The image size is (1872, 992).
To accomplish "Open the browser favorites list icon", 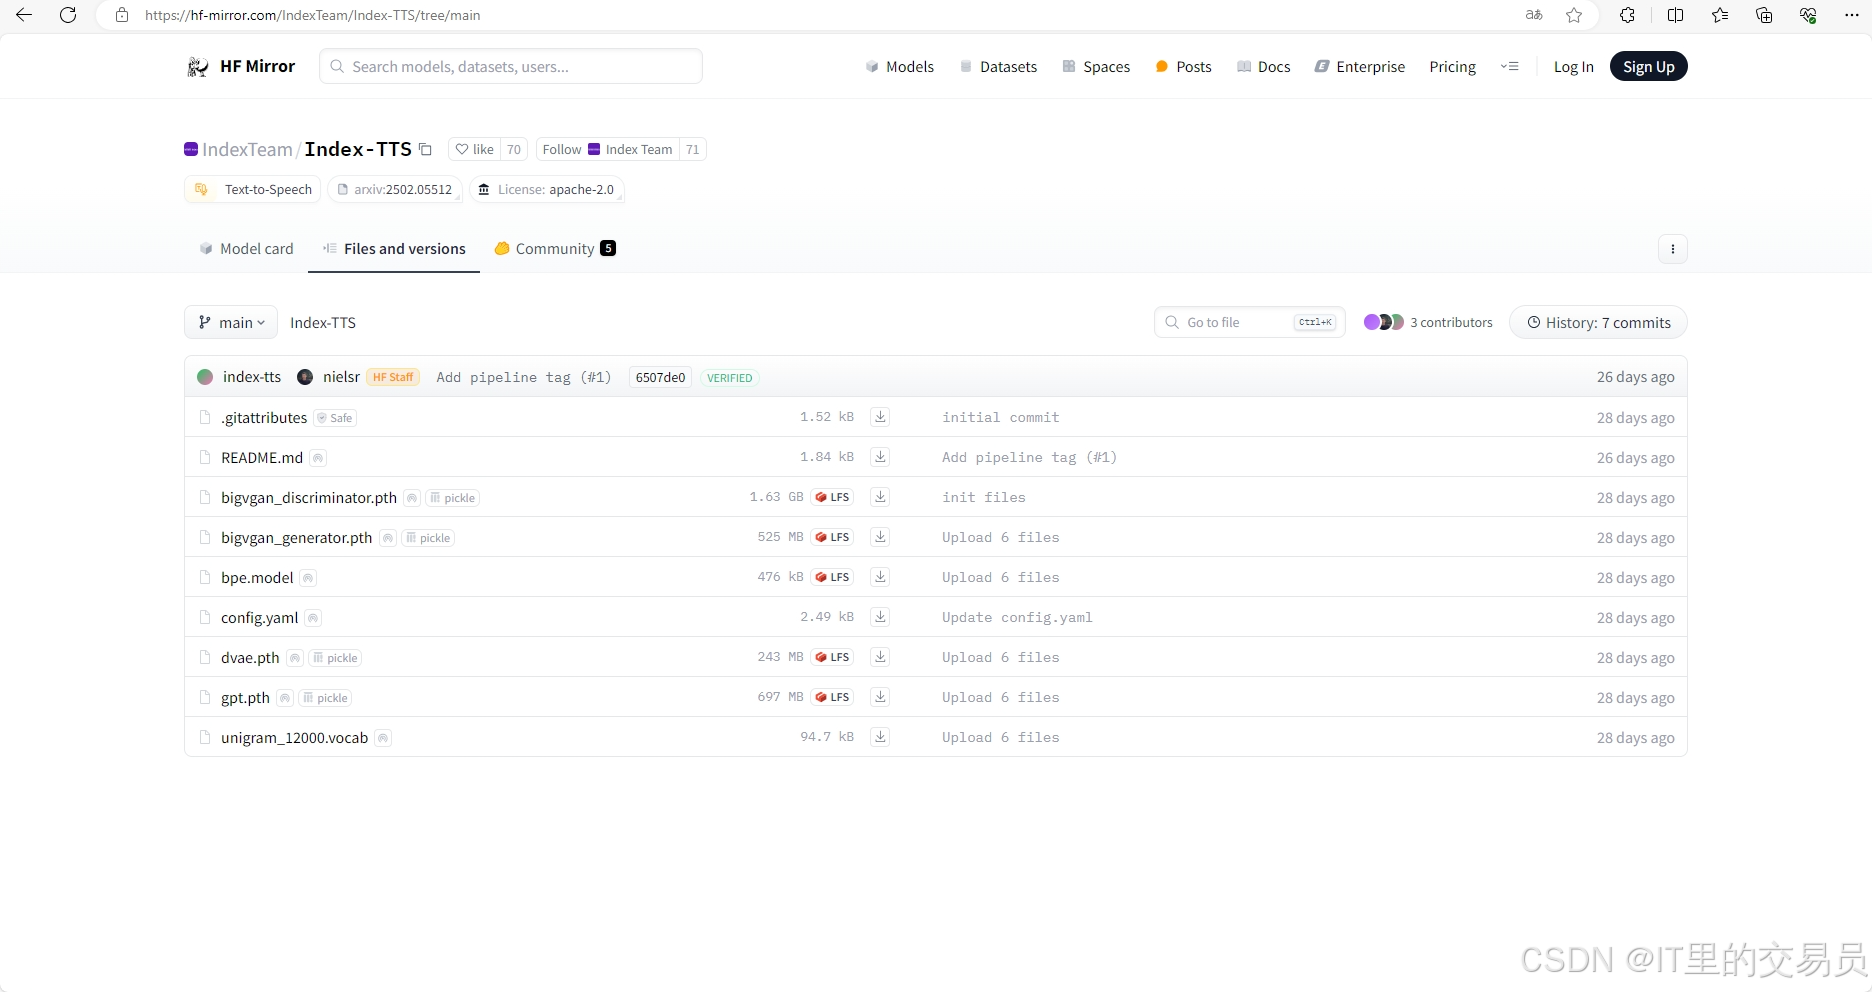I will pyautogui.click(x=1720, y=15).
